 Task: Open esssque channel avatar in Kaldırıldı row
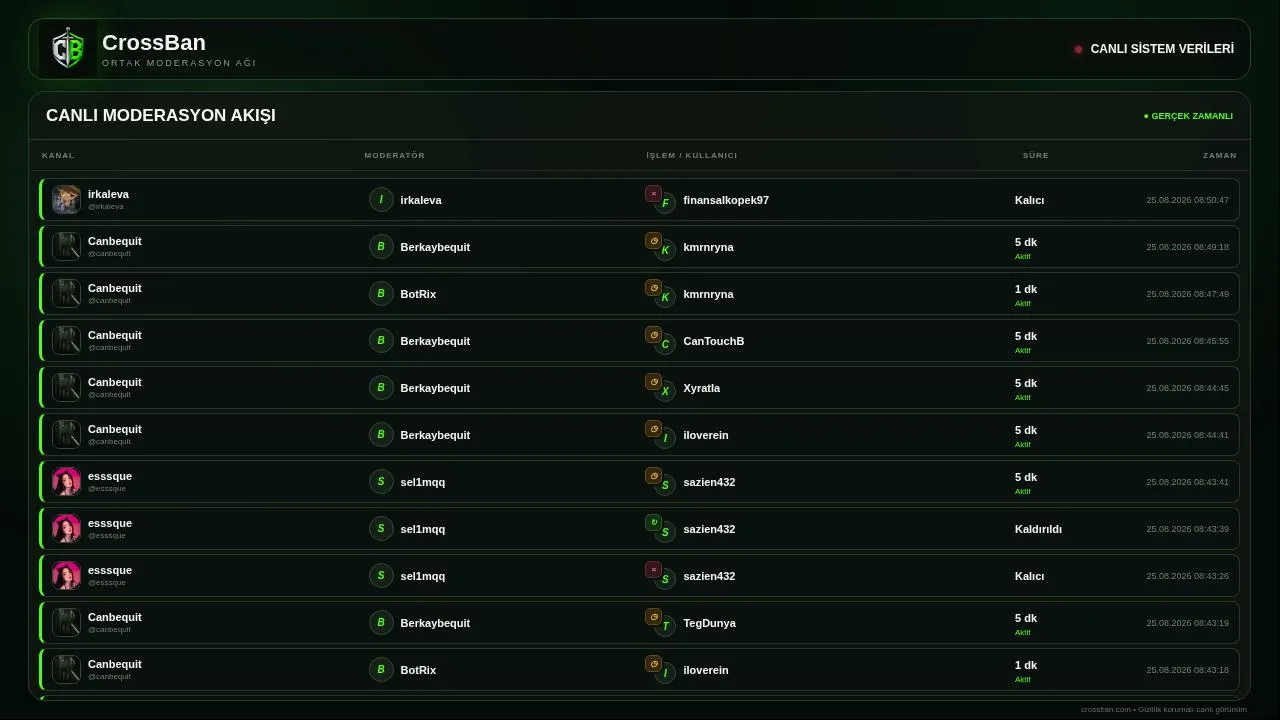(67, 529)
